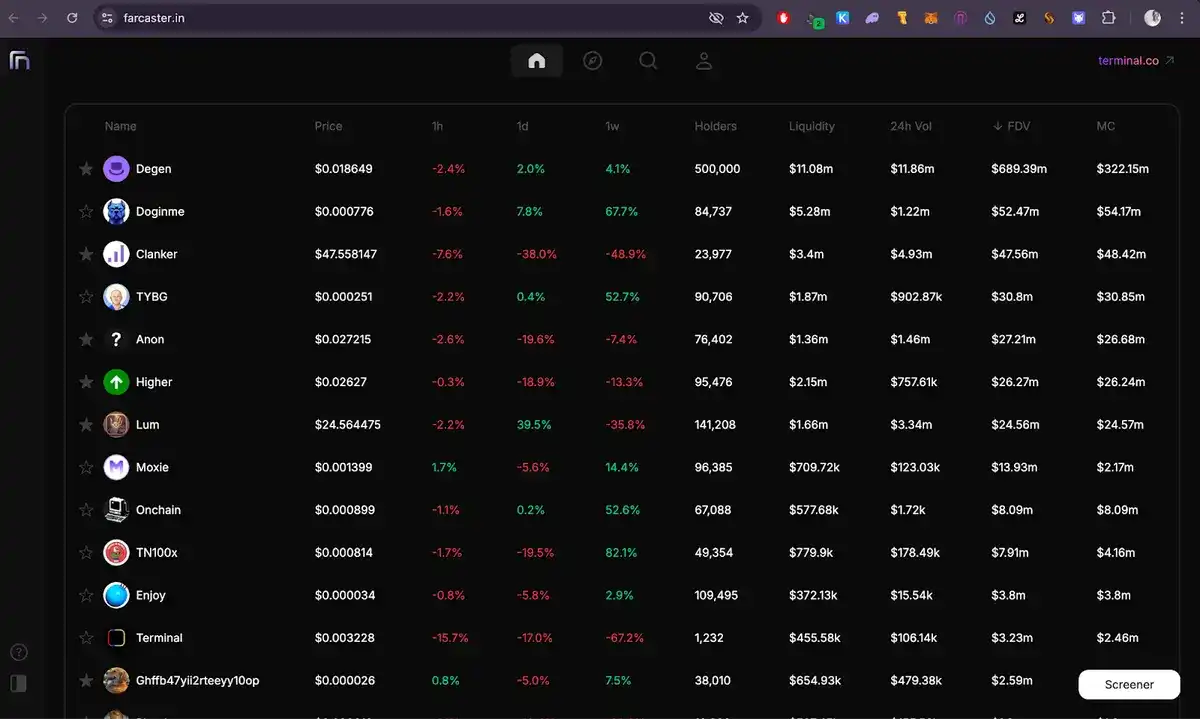Open the MetaMask fox extension

931,18
